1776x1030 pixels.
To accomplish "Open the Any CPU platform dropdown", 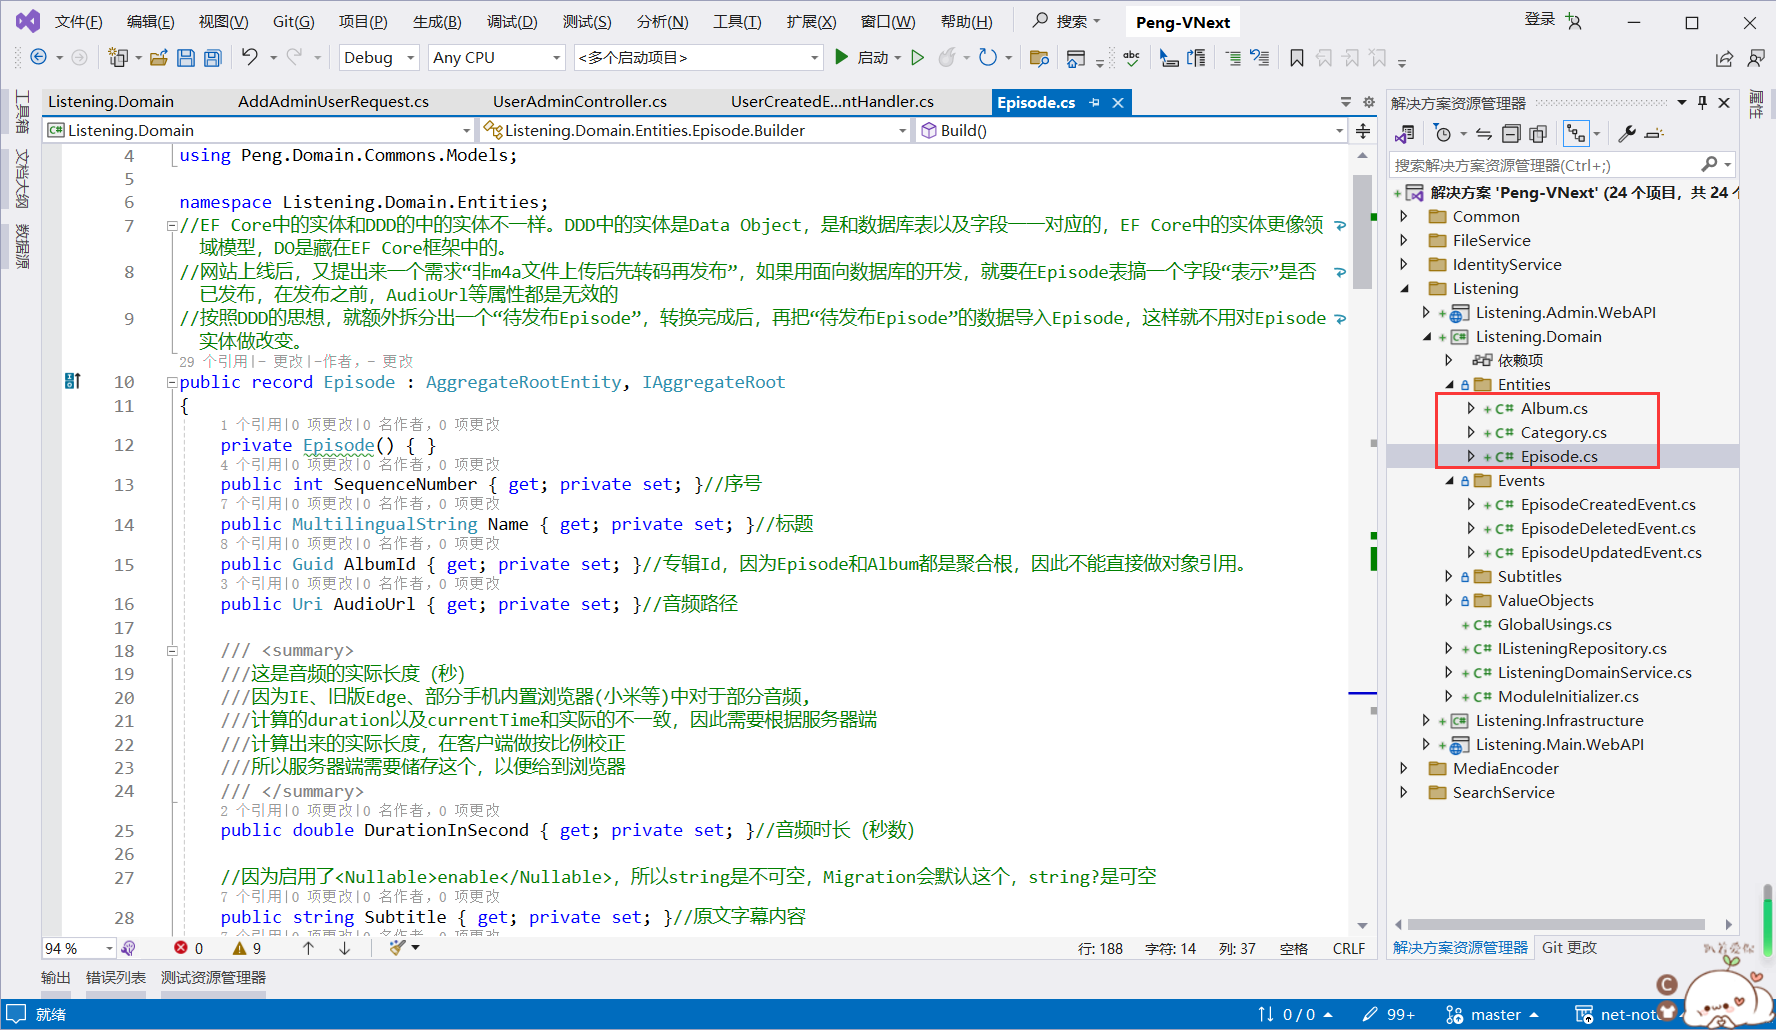I will [x=497, y=58].
